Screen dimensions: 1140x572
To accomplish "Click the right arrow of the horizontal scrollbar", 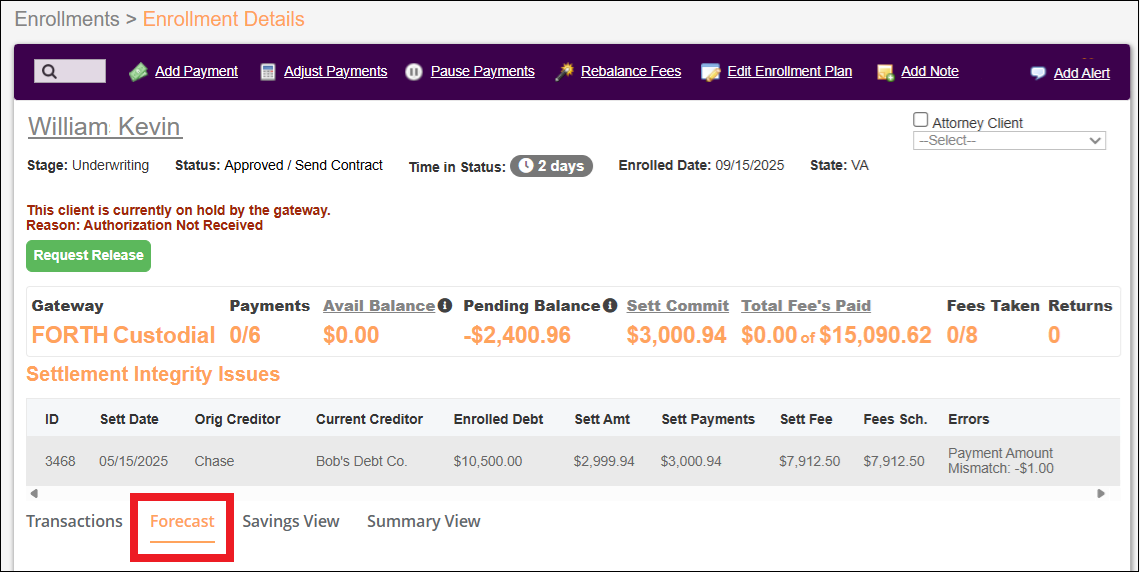I will [x=1101, y=494].
